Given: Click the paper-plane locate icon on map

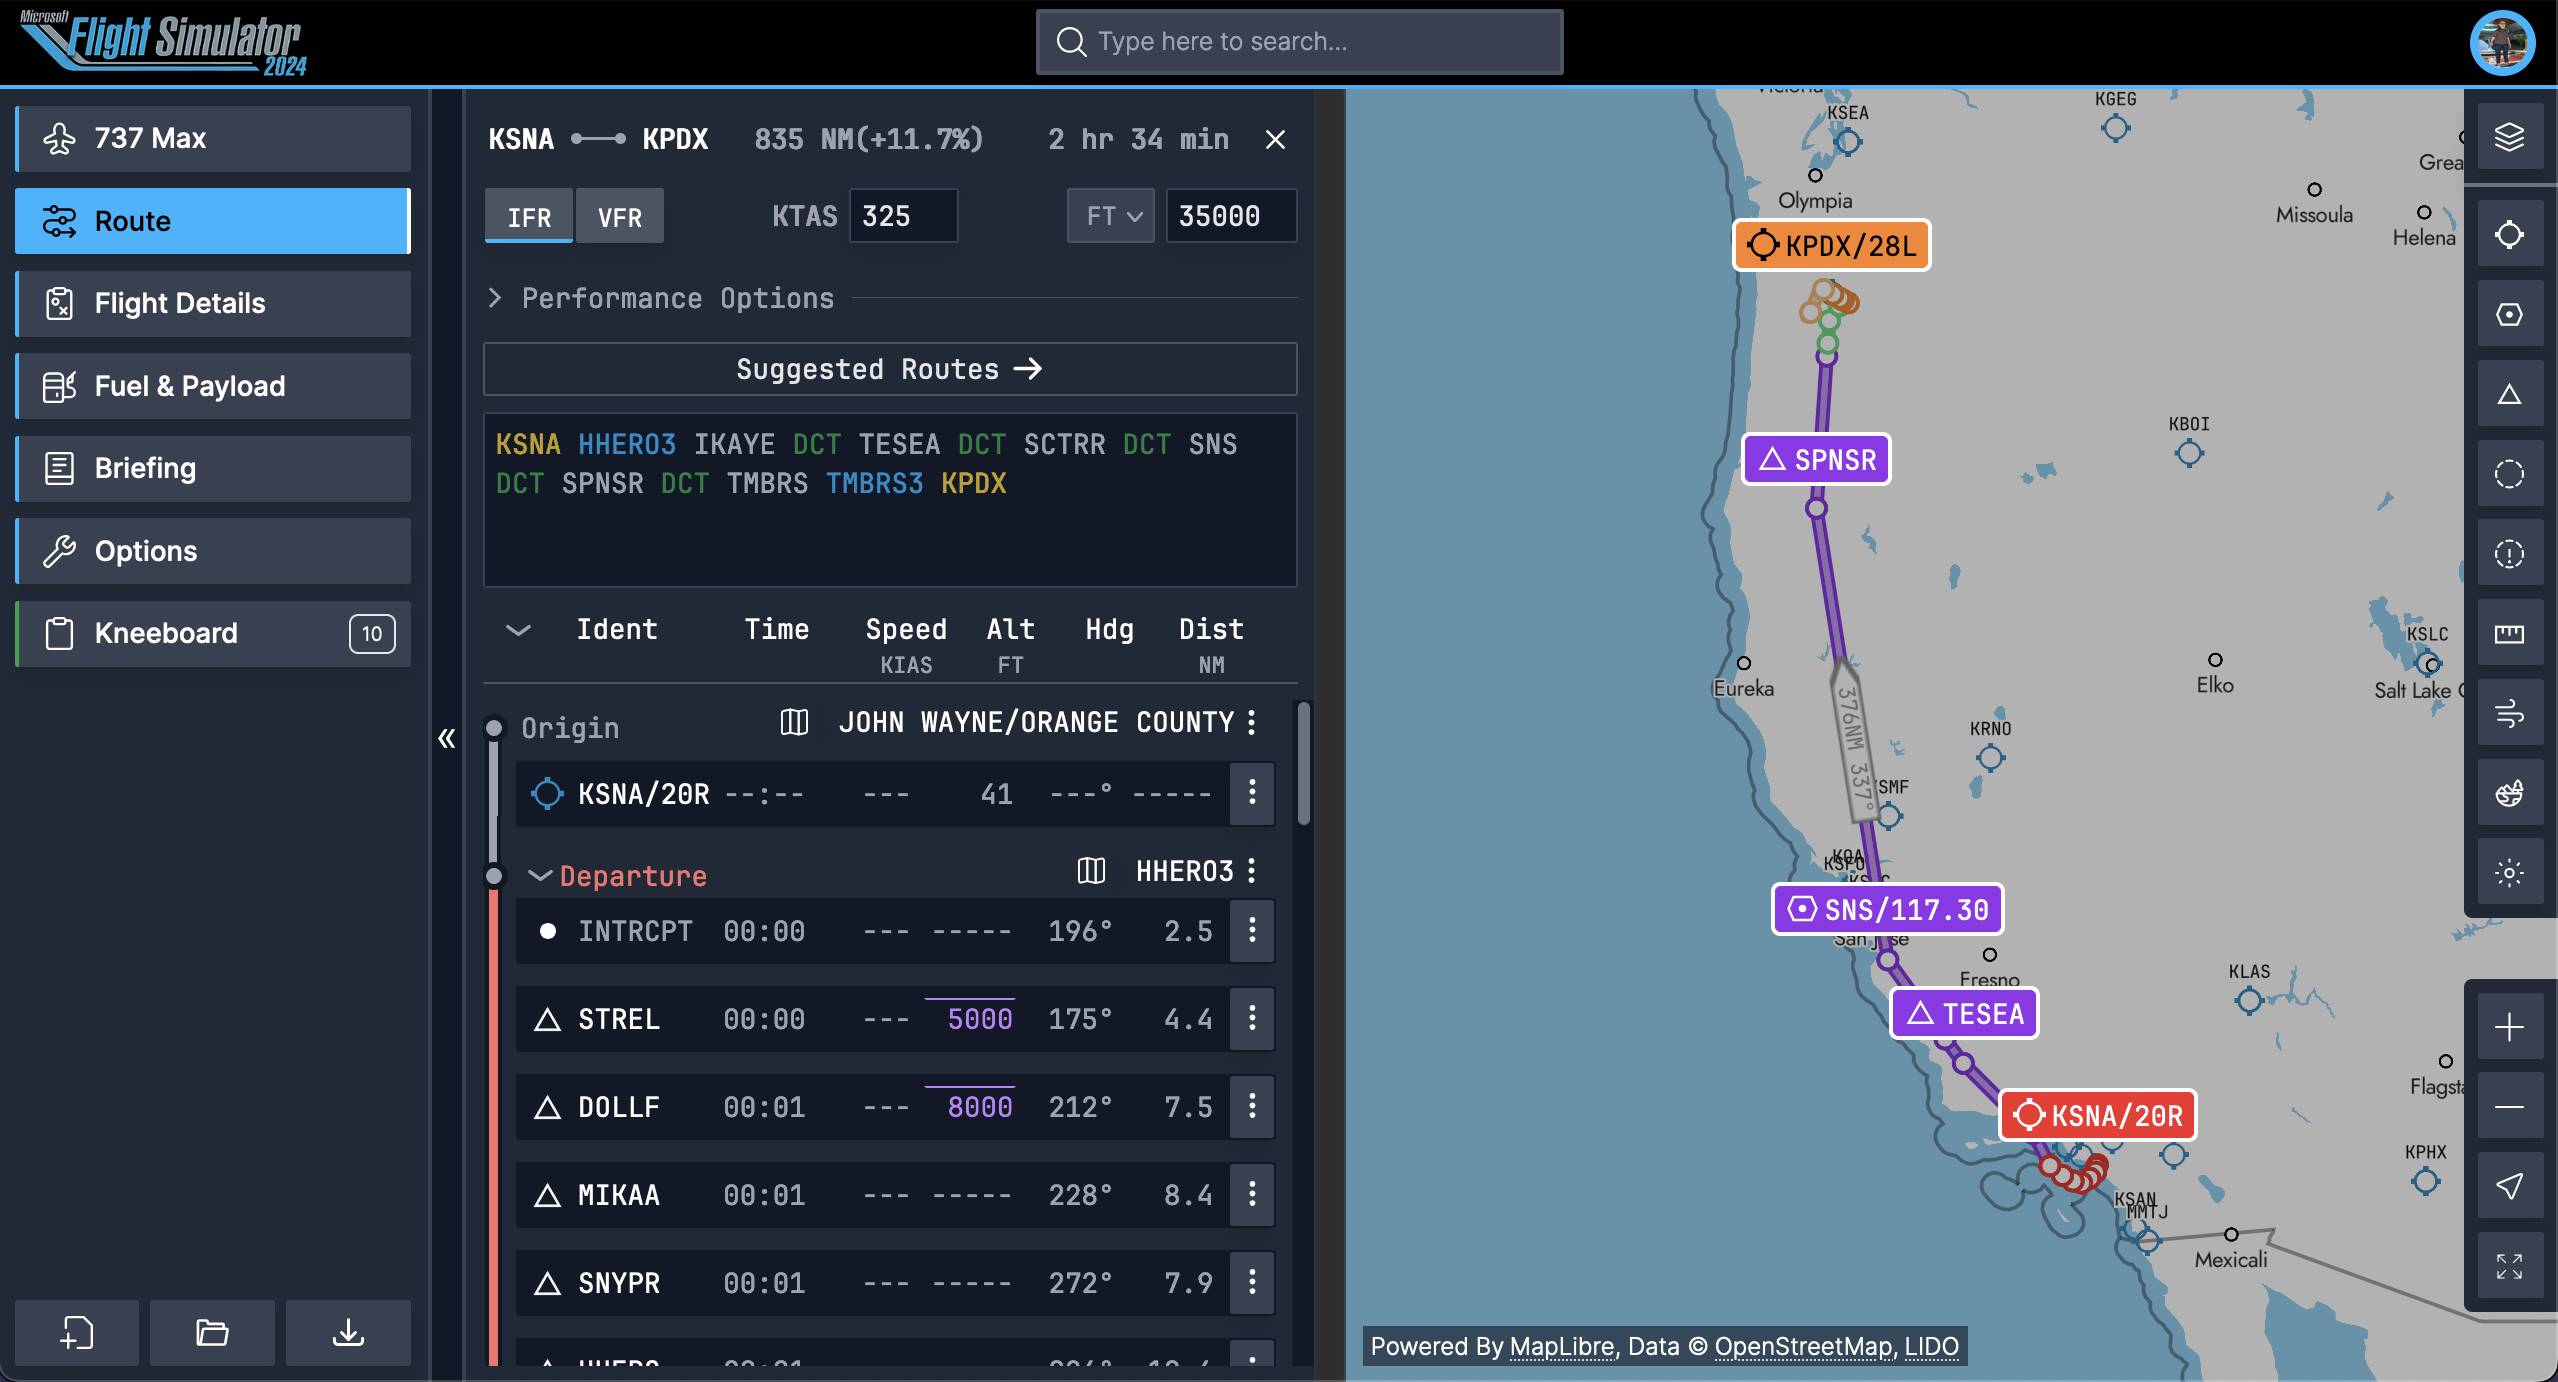Looking at the screenshot, I should click(2509, 1187).
